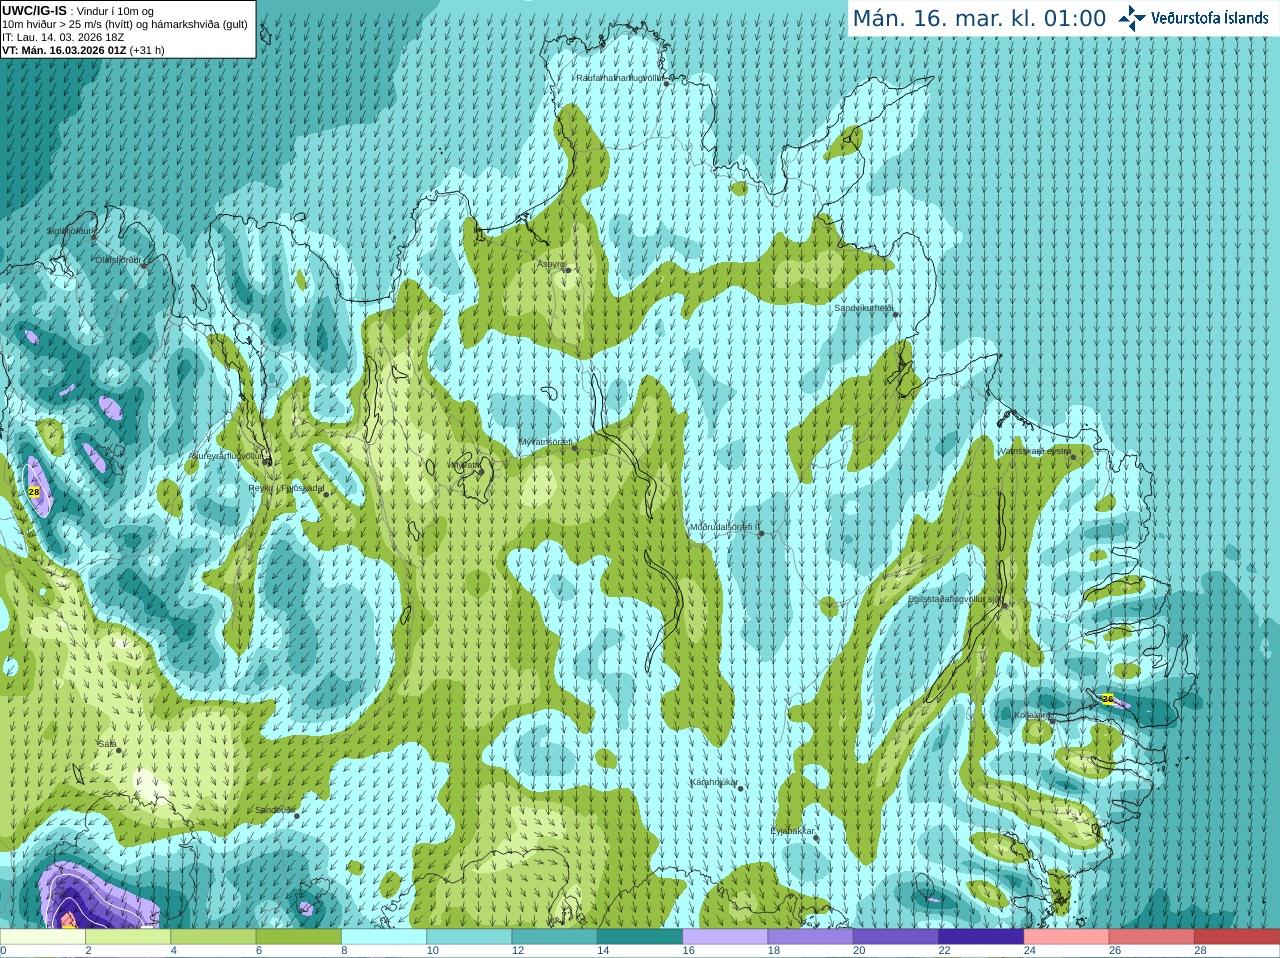Click the 'UWC/IG-IS' model title text
1280x958 pixels.
34,10
